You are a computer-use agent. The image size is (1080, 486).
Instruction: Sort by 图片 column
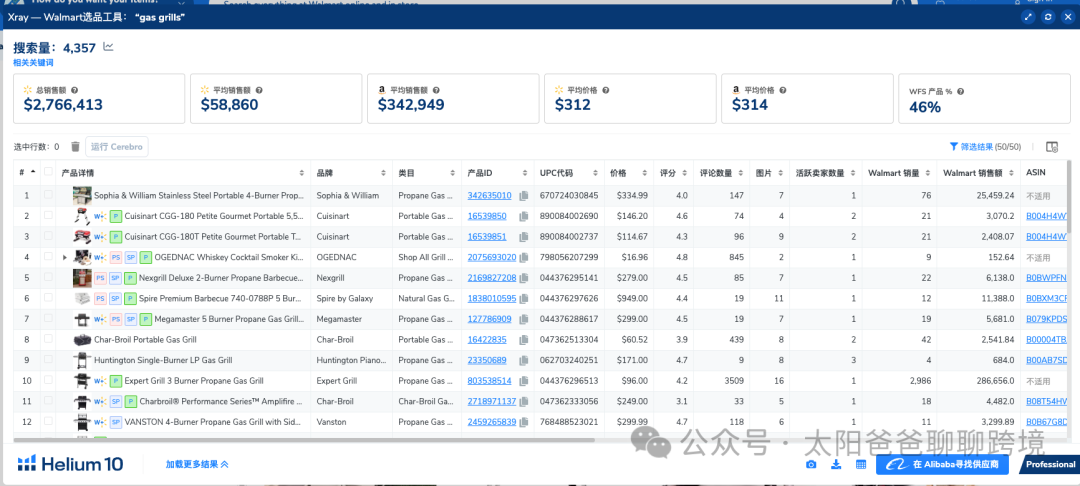(782, 173)
